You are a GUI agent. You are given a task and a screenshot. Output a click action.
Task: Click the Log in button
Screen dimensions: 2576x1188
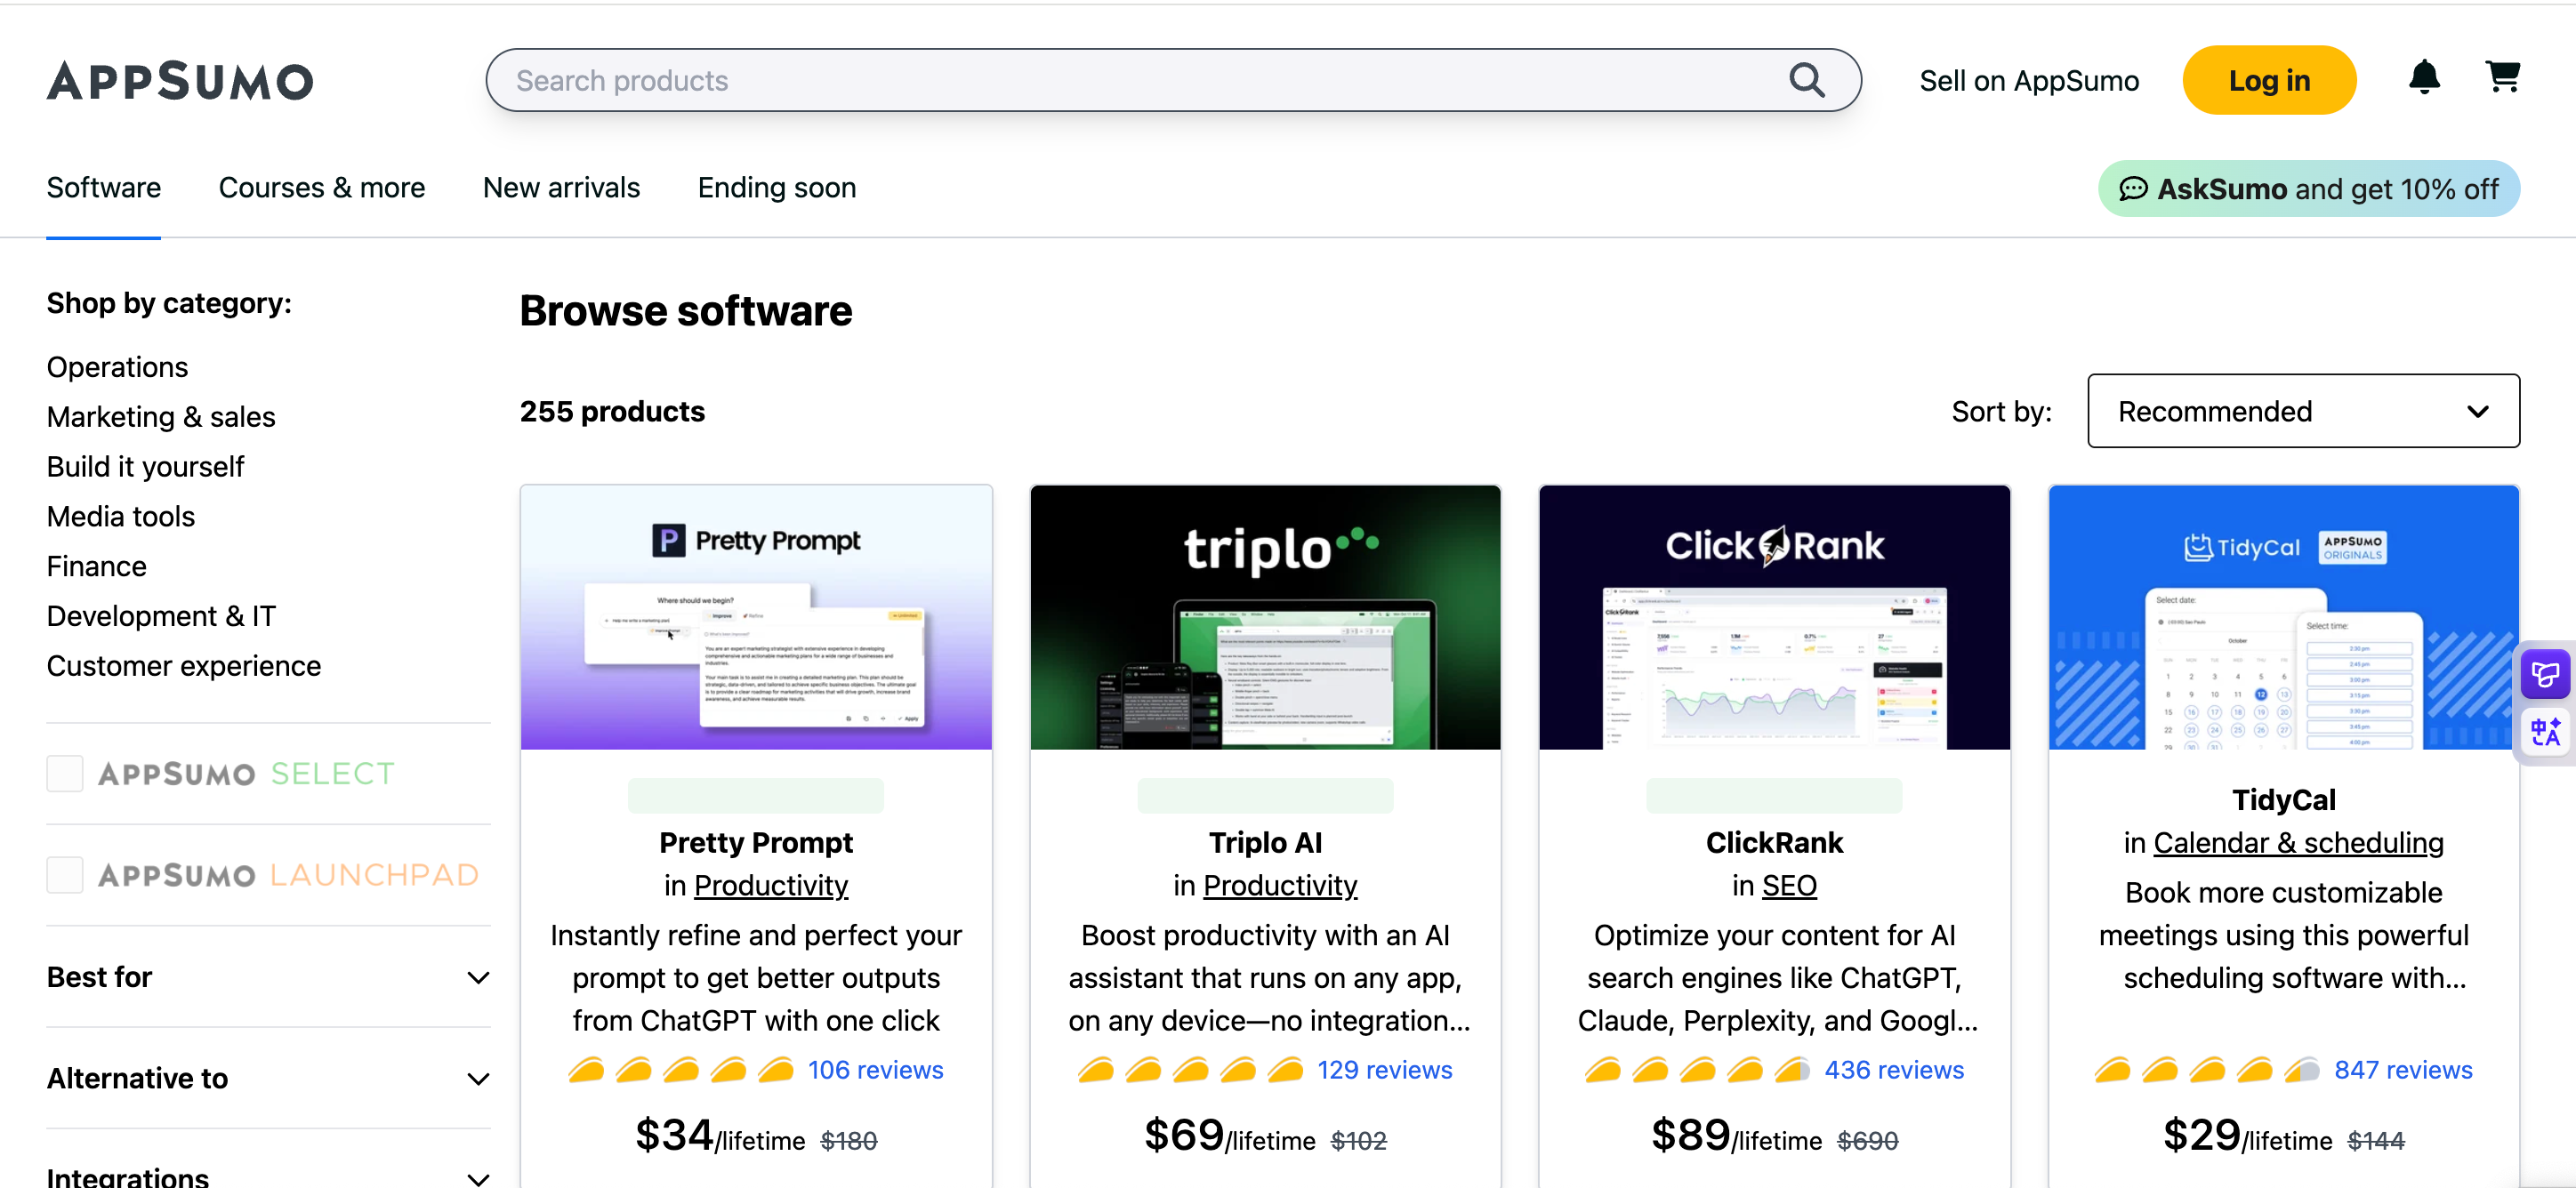click(2269, 80)
